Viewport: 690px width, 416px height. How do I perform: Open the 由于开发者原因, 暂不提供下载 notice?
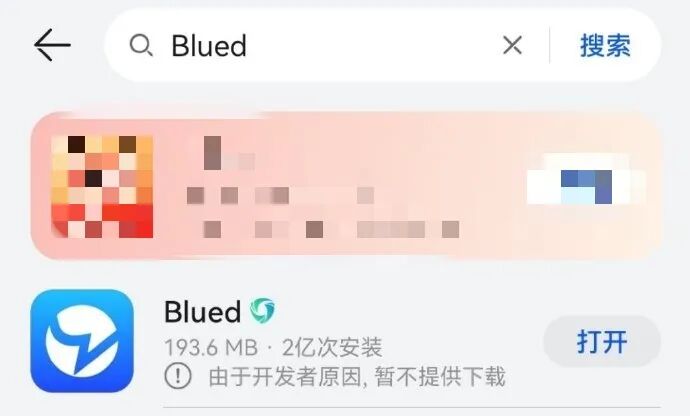(x=357, y=377)
